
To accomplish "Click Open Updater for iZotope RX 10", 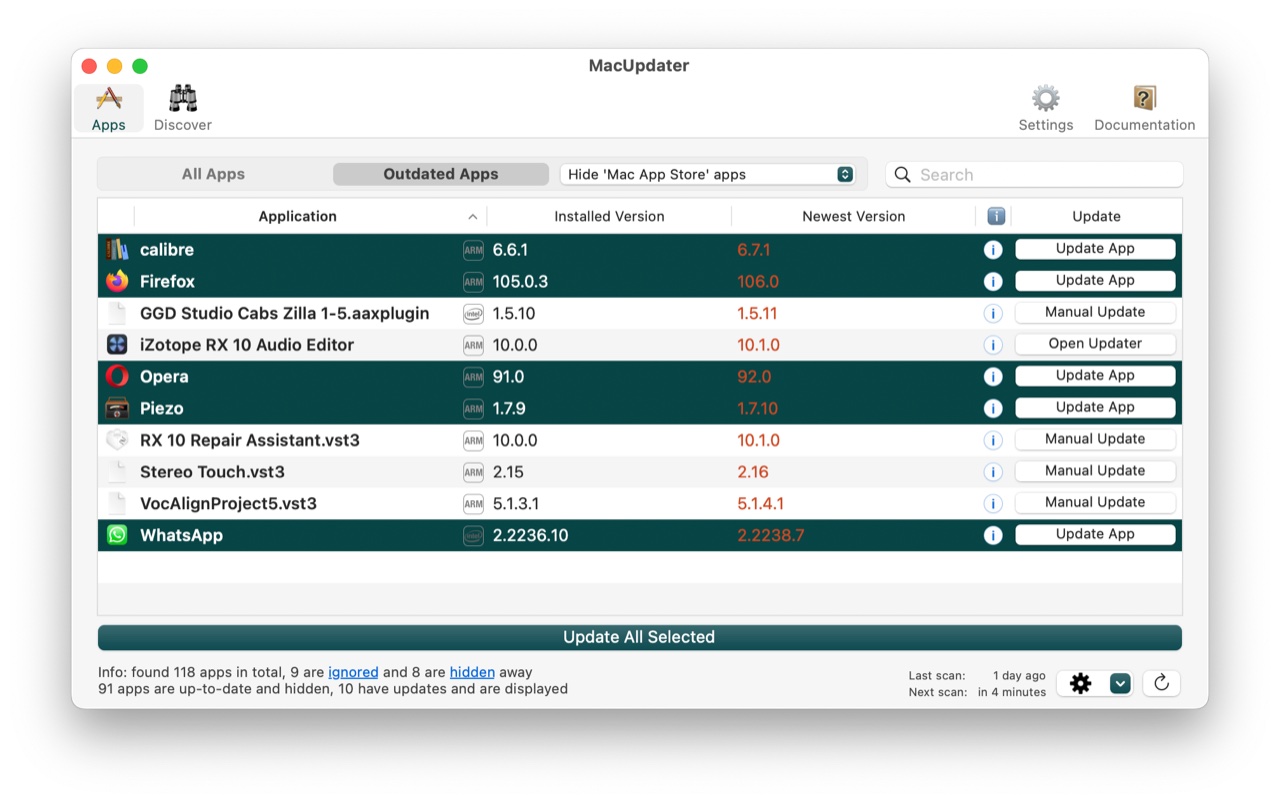I will (1095, 344).
